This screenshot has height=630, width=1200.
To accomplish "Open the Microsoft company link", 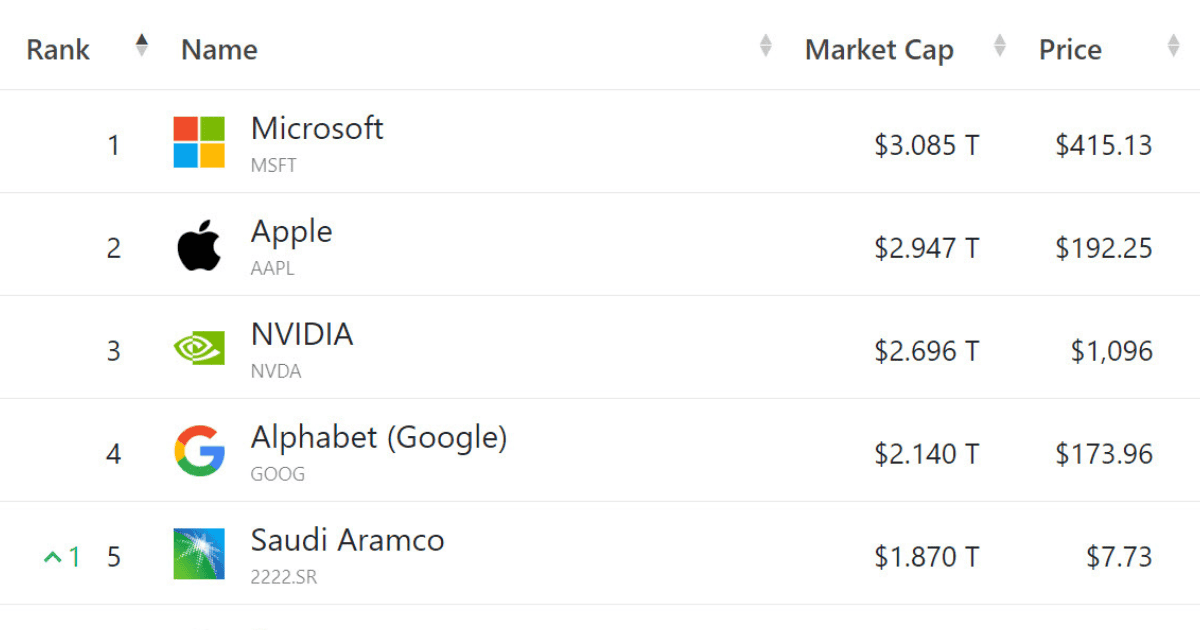I will 317,129.
